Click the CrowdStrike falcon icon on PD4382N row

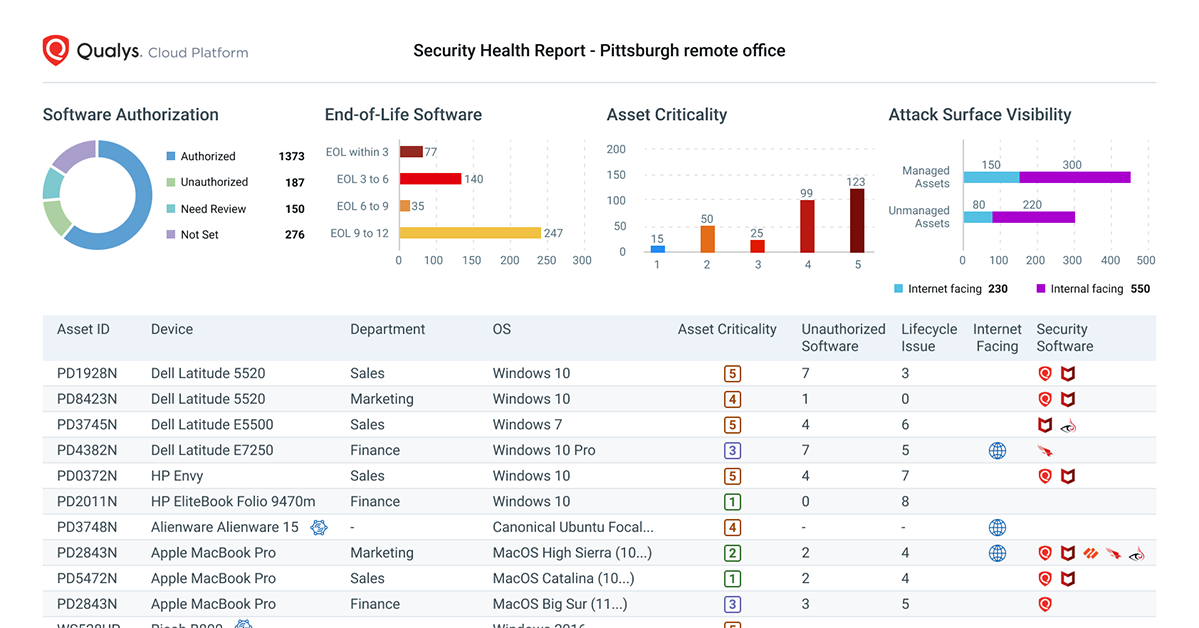tap(1043, 450)
